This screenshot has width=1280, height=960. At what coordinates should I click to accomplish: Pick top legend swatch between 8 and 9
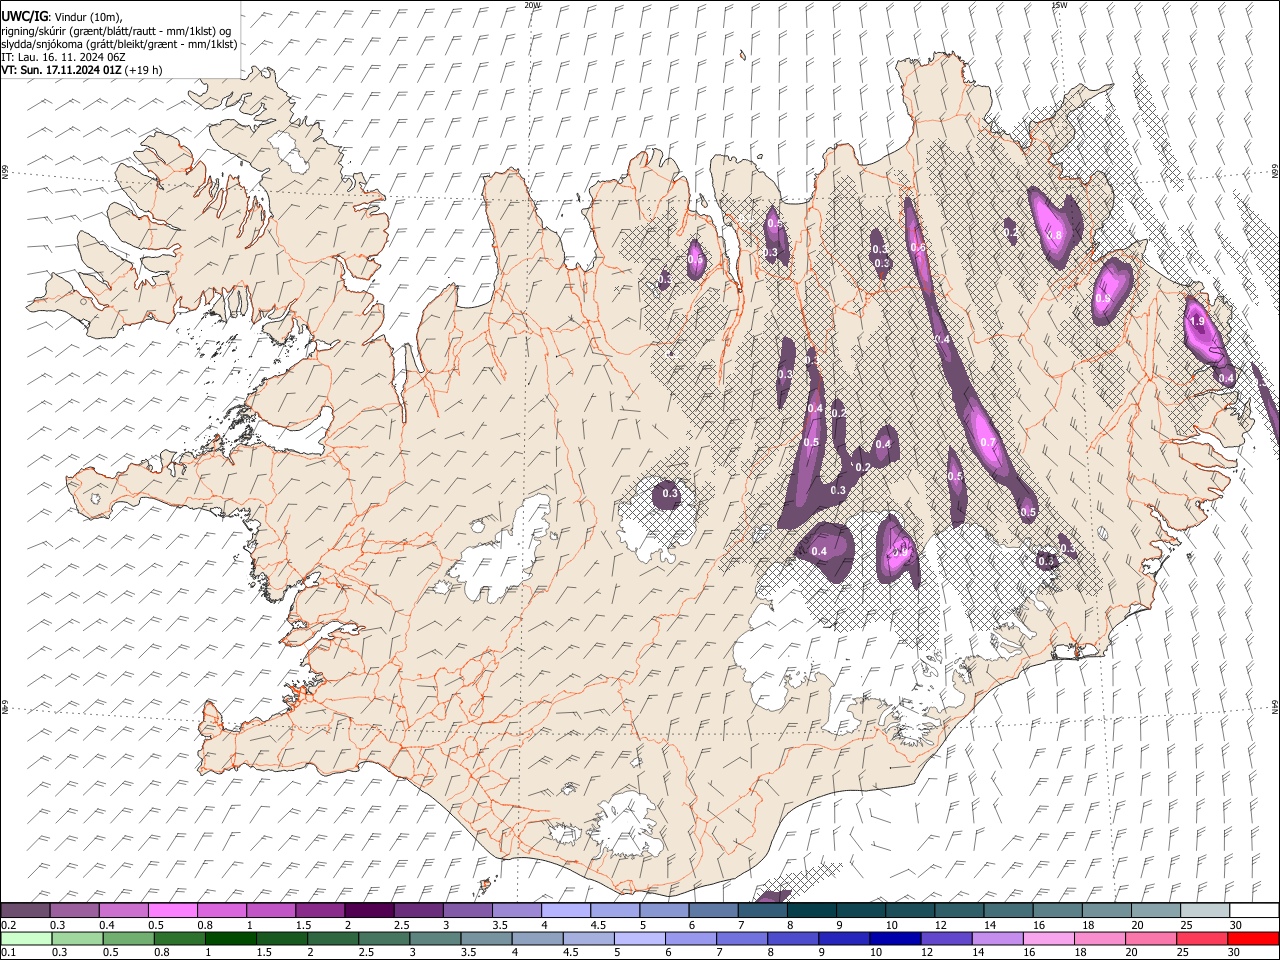(x=811, y=911)
